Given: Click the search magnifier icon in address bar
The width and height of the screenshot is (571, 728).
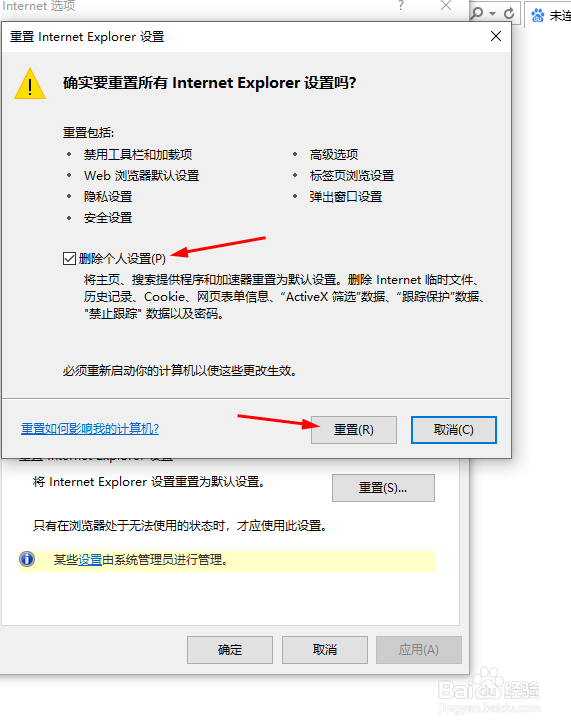Looking at the screenshot, I should (477, 13).
